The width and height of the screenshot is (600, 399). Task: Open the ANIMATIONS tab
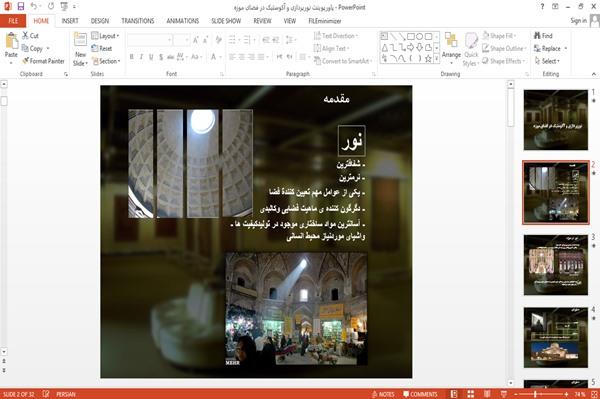click(x=183, y=21)
